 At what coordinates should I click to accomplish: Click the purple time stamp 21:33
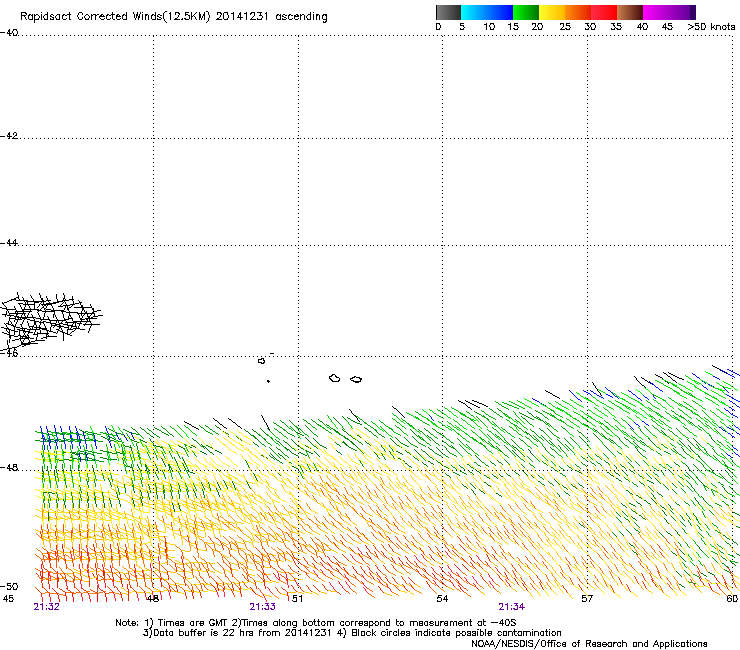coord(262,607)
